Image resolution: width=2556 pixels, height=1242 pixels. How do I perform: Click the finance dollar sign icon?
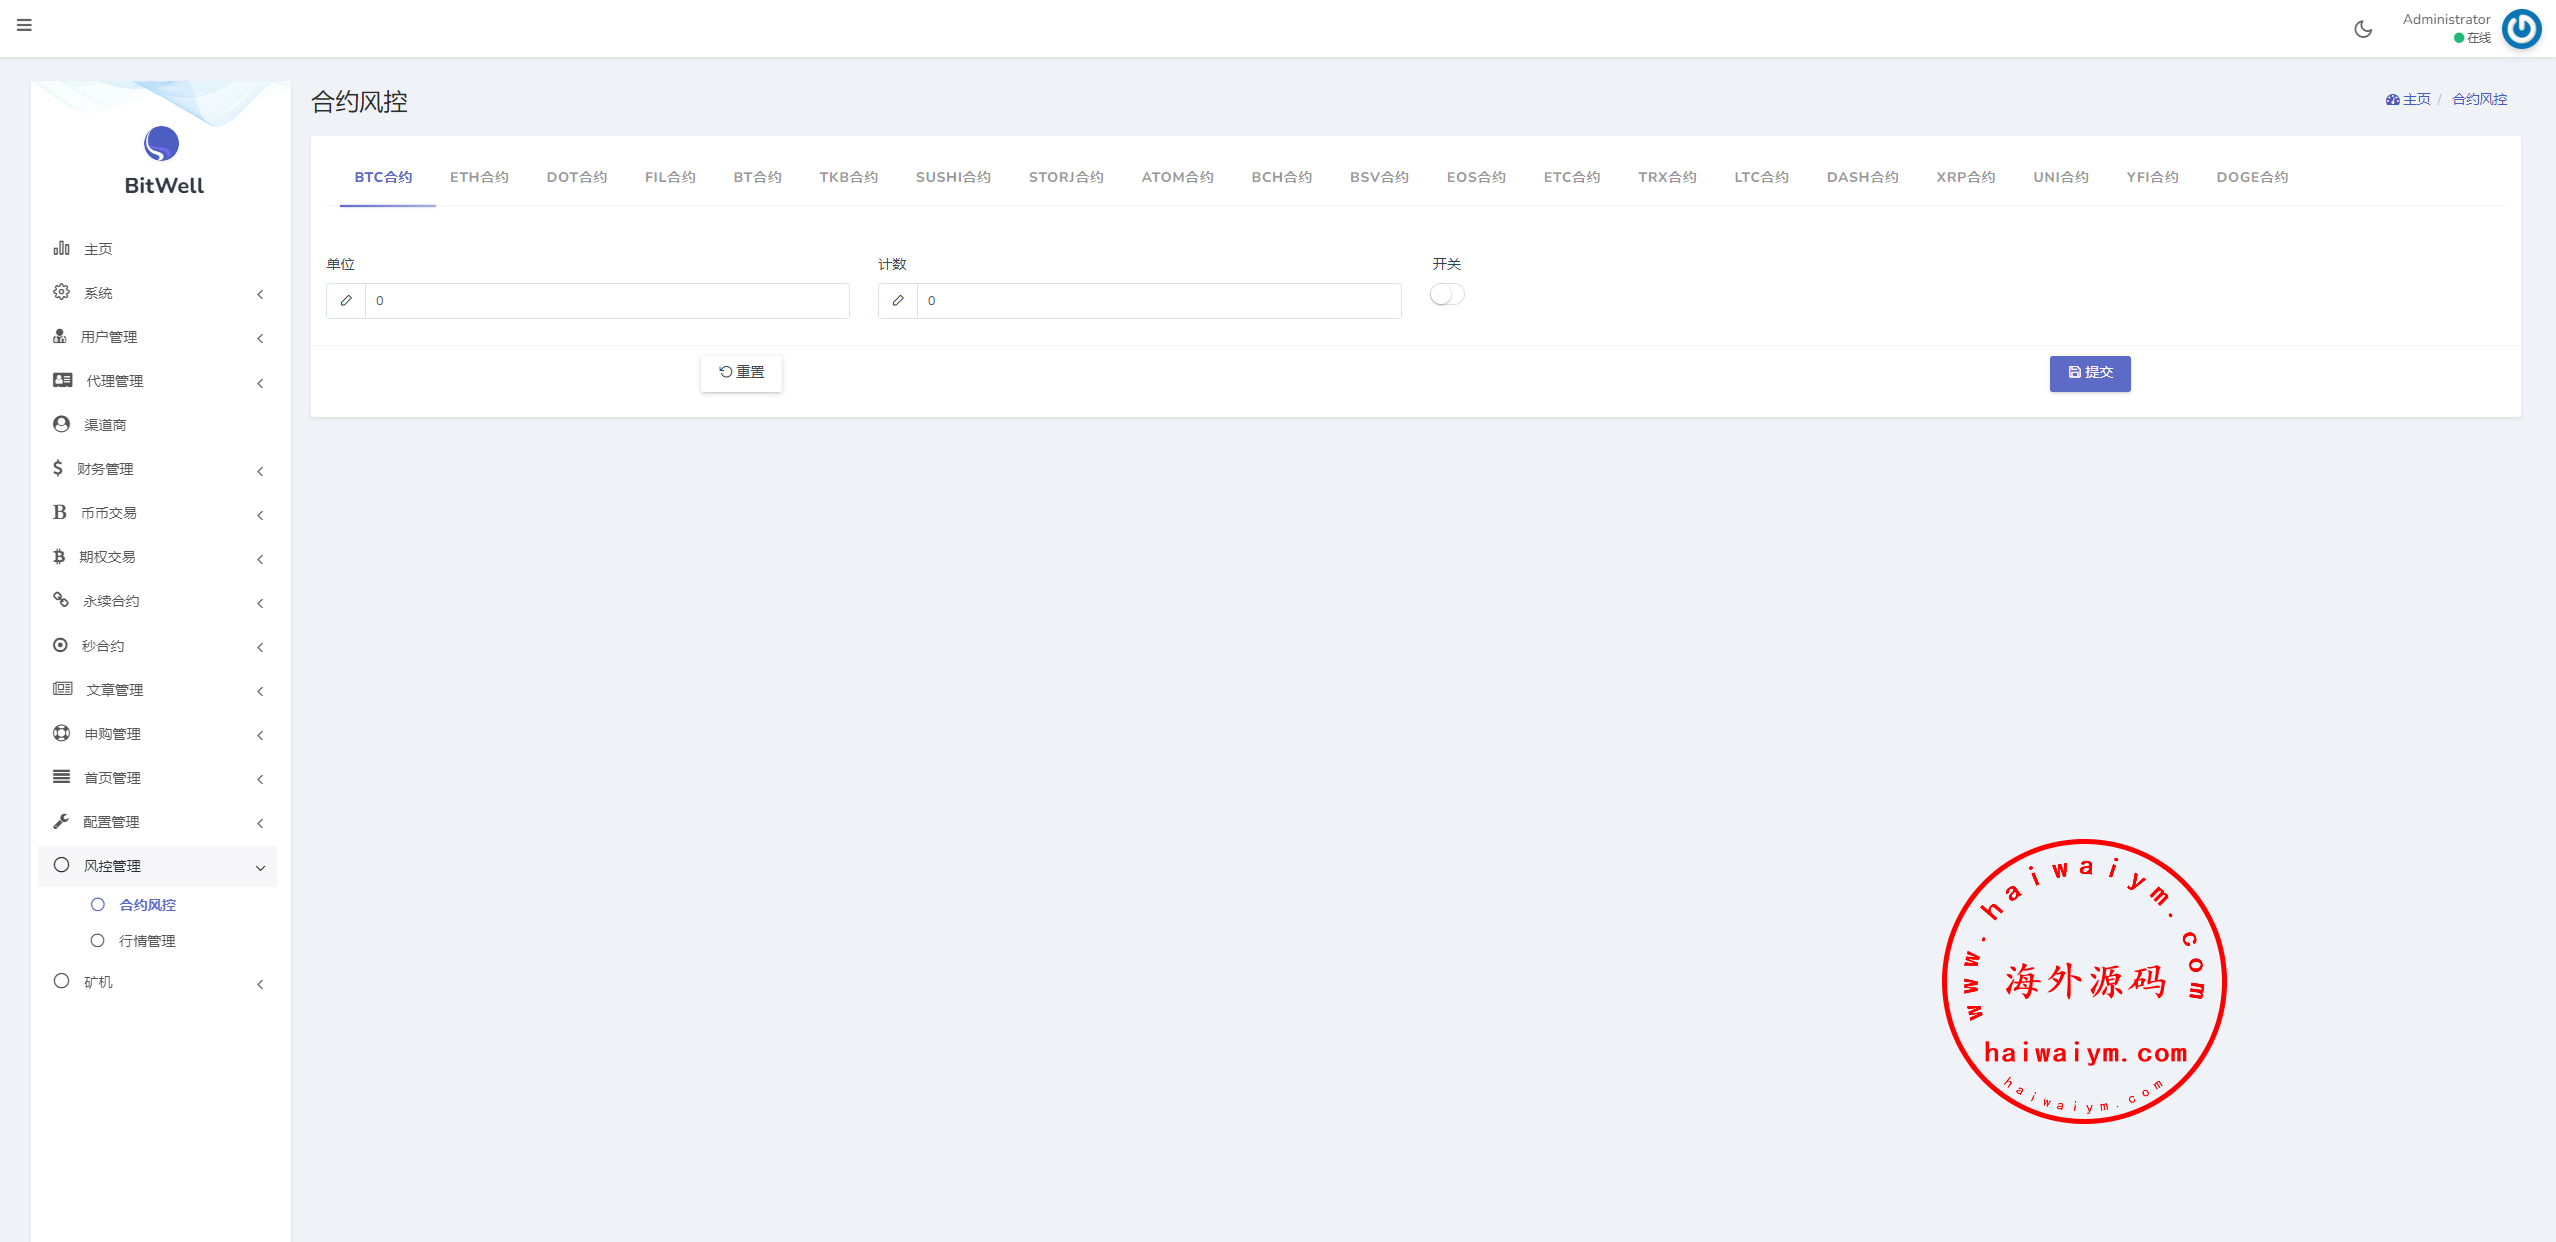point(58,468)
